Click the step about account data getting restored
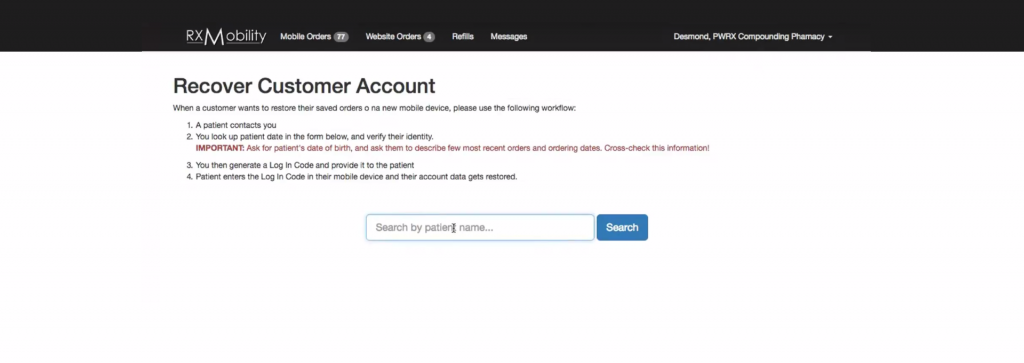 pos(357,176)
